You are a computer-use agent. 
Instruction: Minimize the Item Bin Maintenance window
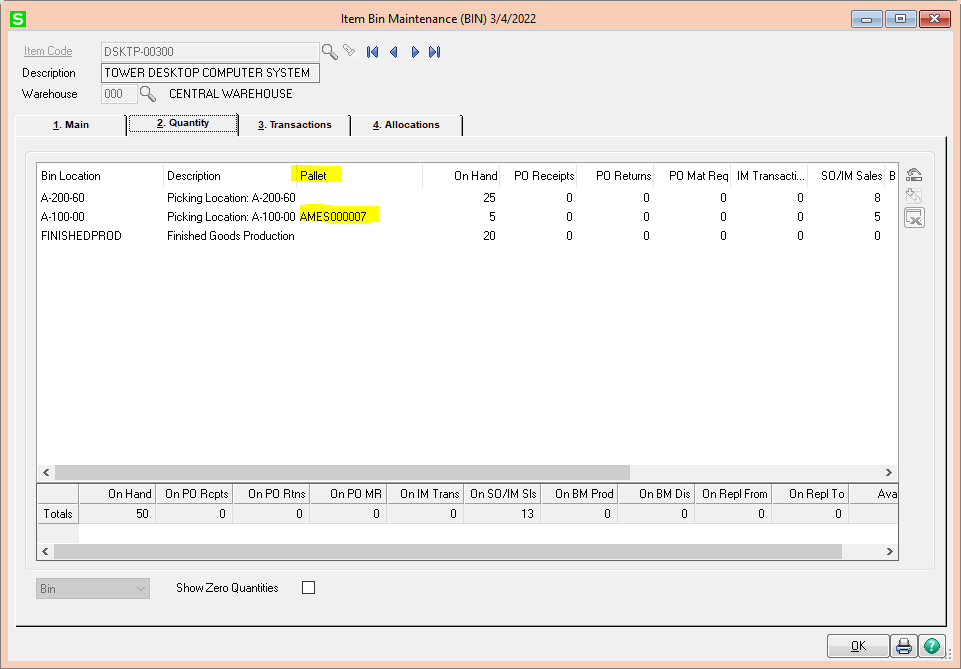pyautogui.click(x=867, y=19)
